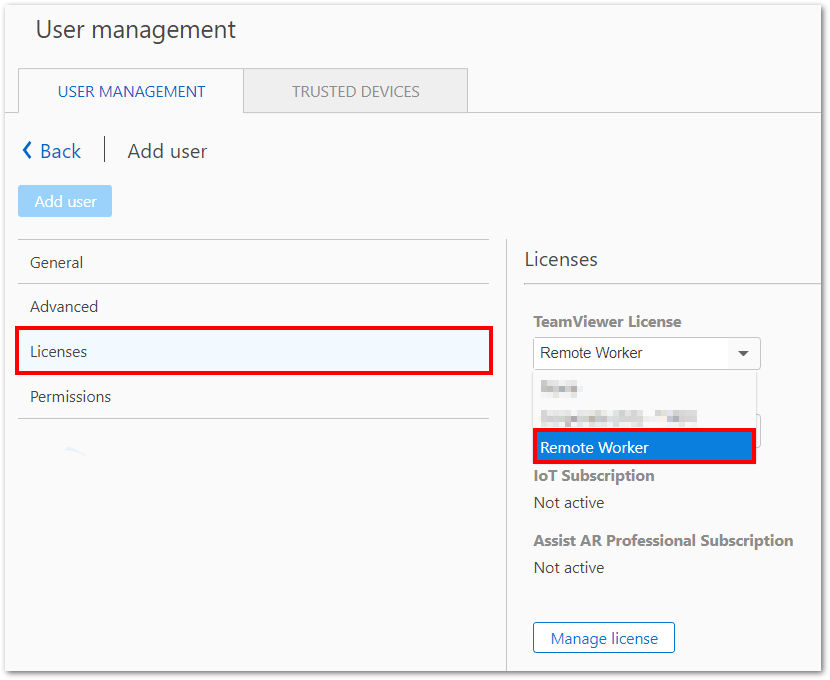Click the Licenses panel heading
The height and width of the screenshot is (680, 830).
pos(561,259)
